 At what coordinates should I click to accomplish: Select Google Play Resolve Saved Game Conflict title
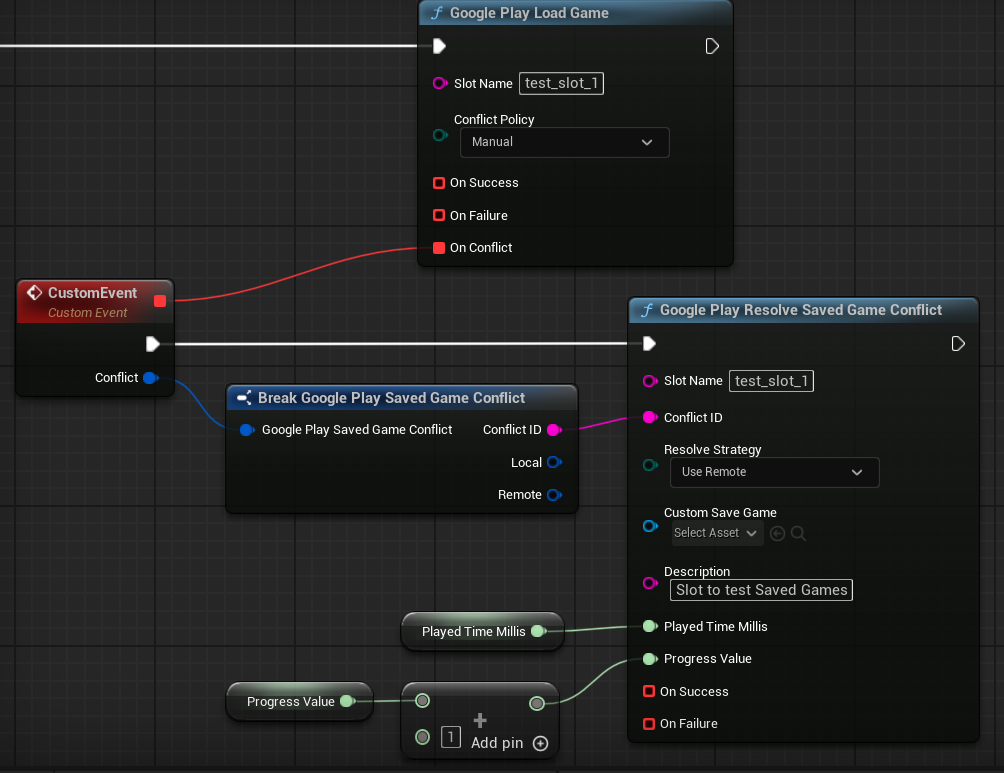click(800, 310)
